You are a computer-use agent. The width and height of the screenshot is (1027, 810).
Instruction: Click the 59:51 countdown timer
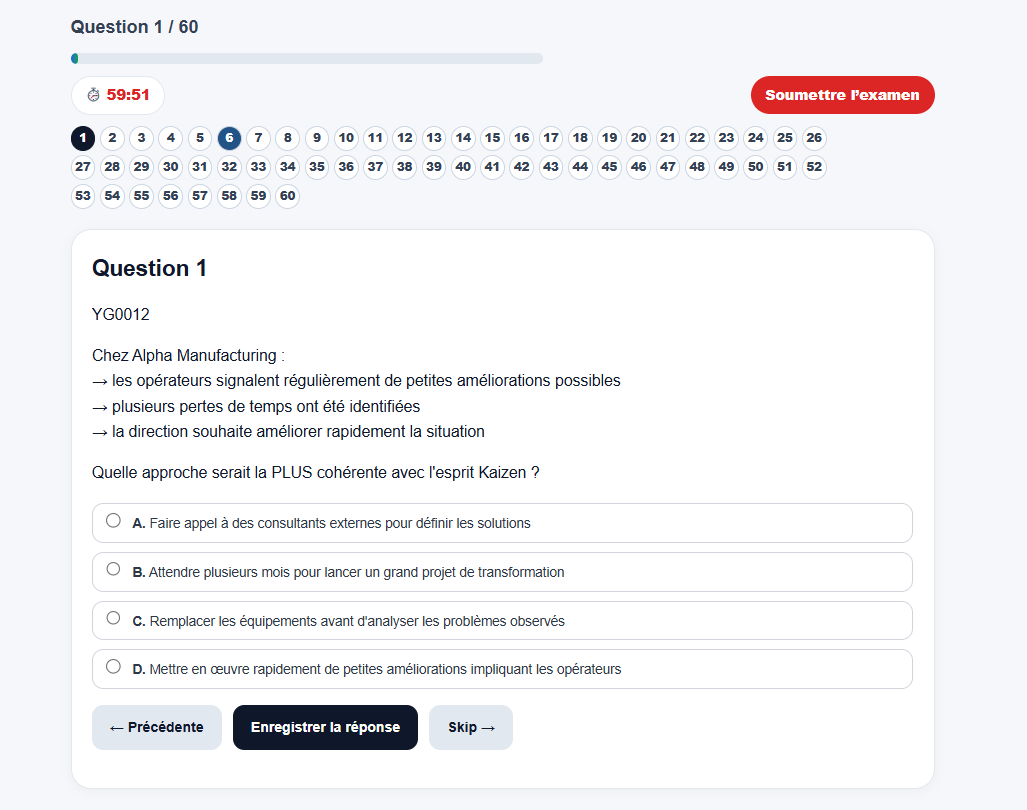coord(128,95)
